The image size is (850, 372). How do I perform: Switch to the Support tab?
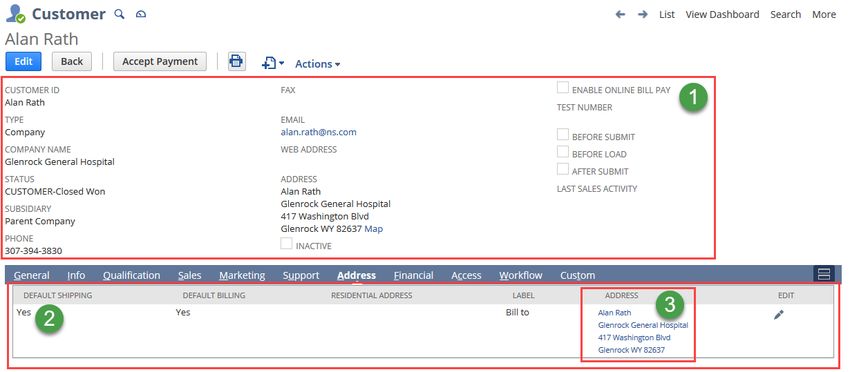click(x=301, y=275)
